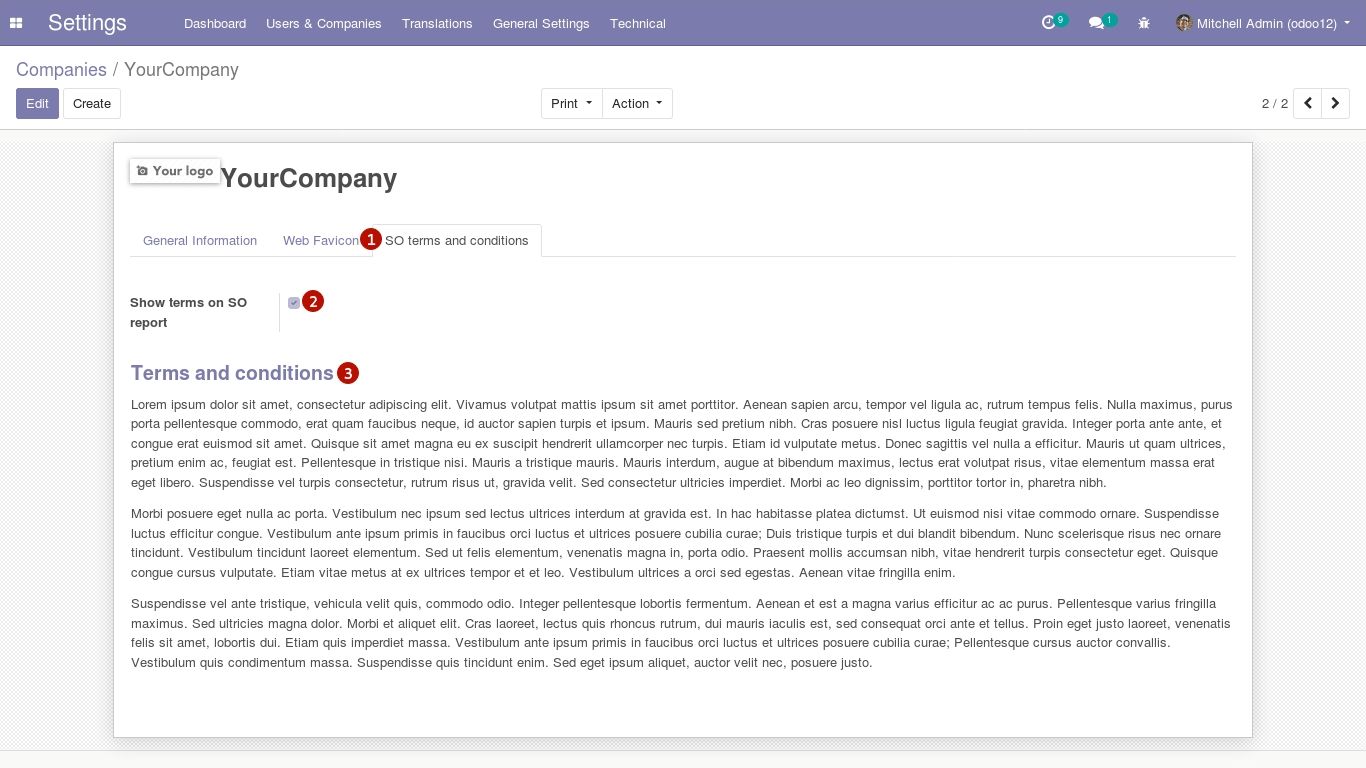Select SO terms and conditions tab
Viewport: 1366px width, 768px height.
457,240
